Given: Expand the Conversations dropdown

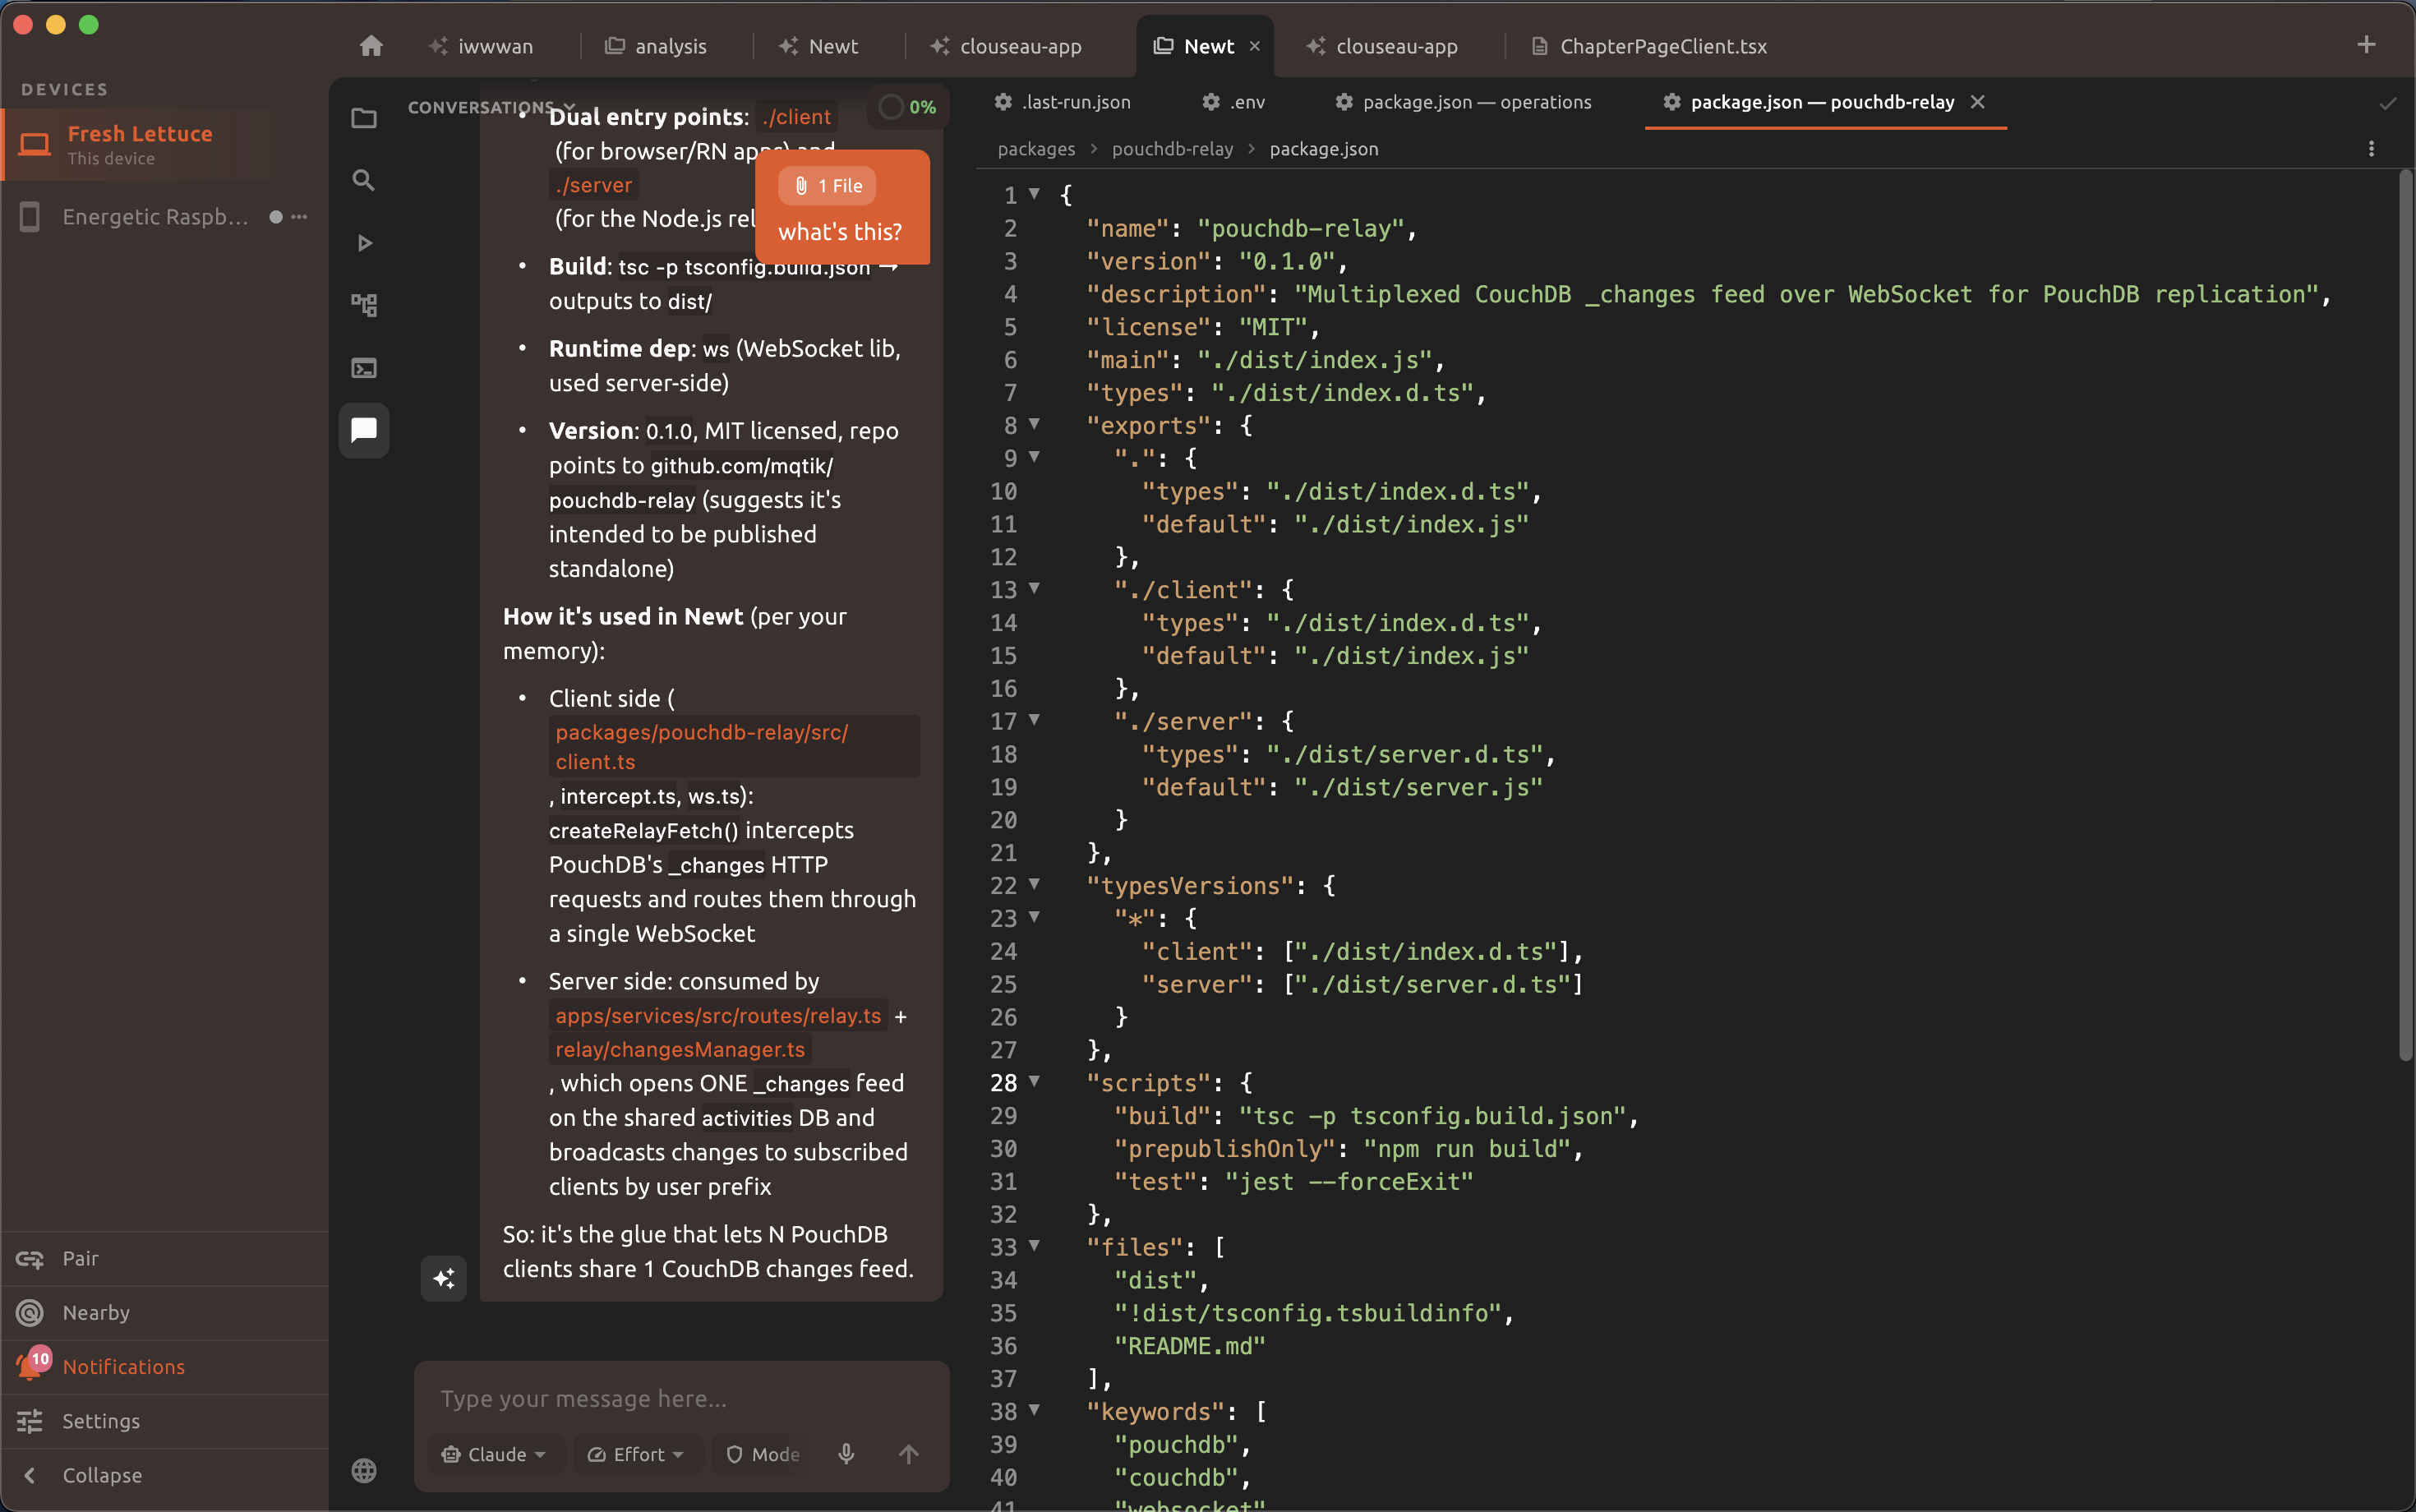Looking at the screenshot, I should [491, 107].
